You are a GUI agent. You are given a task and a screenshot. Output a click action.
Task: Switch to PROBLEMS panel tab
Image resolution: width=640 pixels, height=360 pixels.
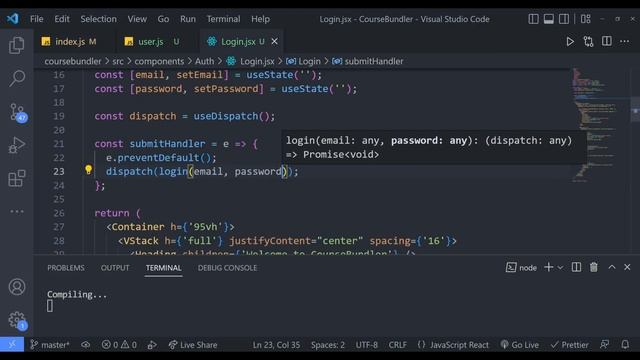point(66,268)
